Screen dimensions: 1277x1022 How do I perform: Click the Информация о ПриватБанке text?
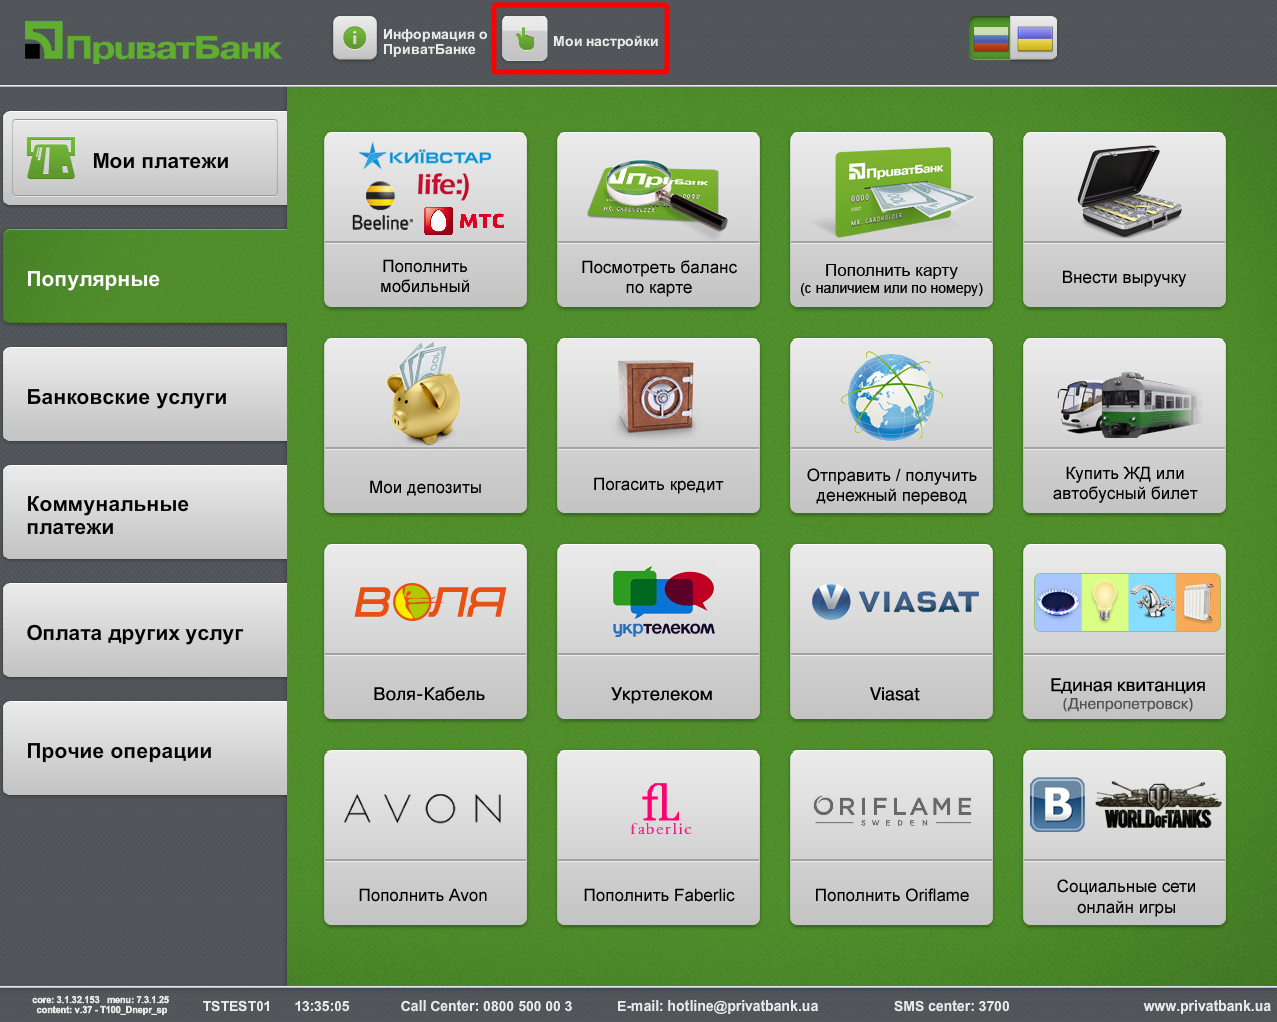[x=435, y=41]
